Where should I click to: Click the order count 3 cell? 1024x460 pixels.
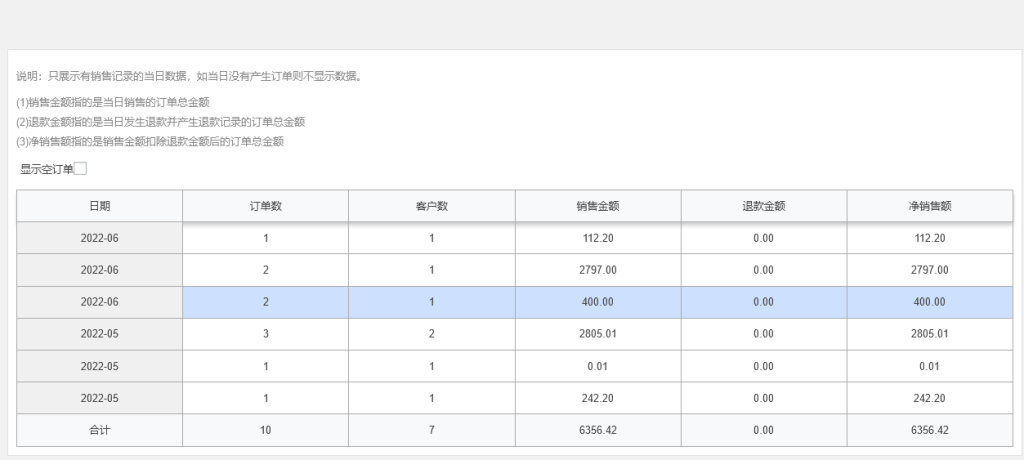[x=265, y=334]
